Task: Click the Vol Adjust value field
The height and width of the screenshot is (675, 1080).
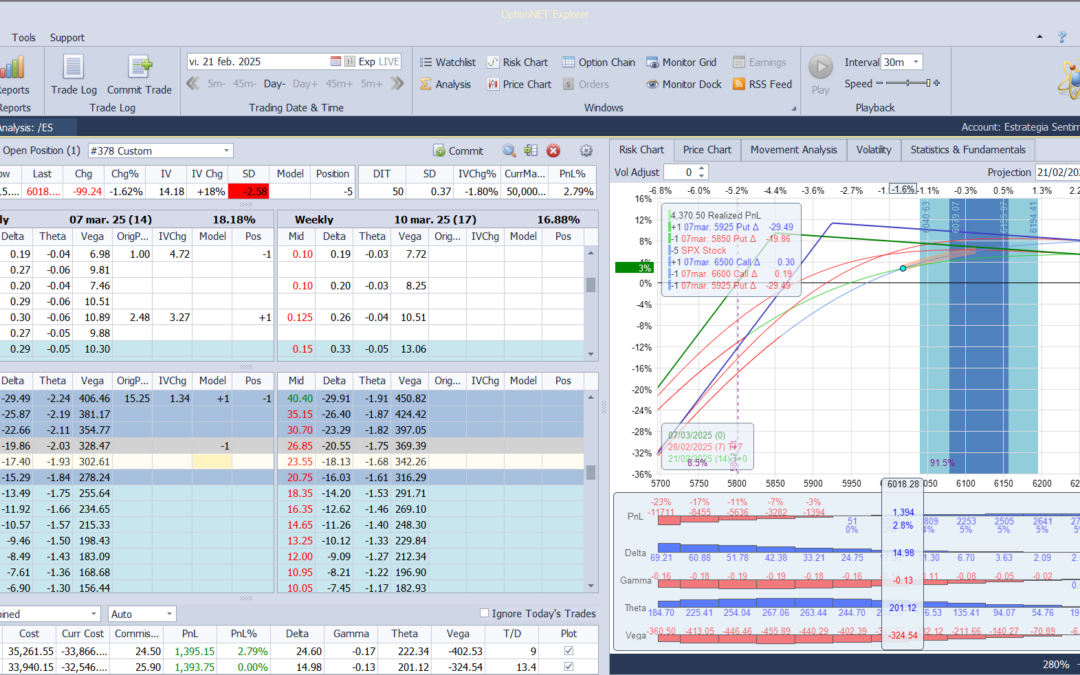Action: coord(681,172)
